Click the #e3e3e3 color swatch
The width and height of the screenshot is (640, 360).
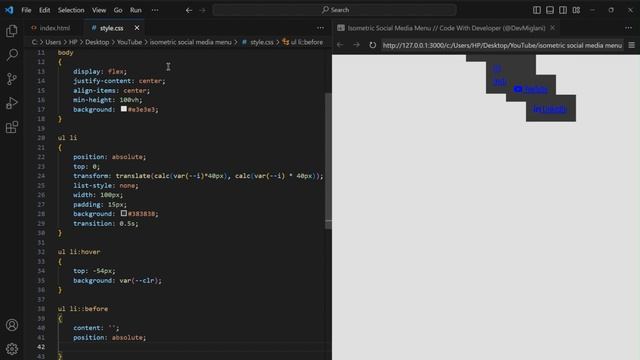click(x=124, y=109)
